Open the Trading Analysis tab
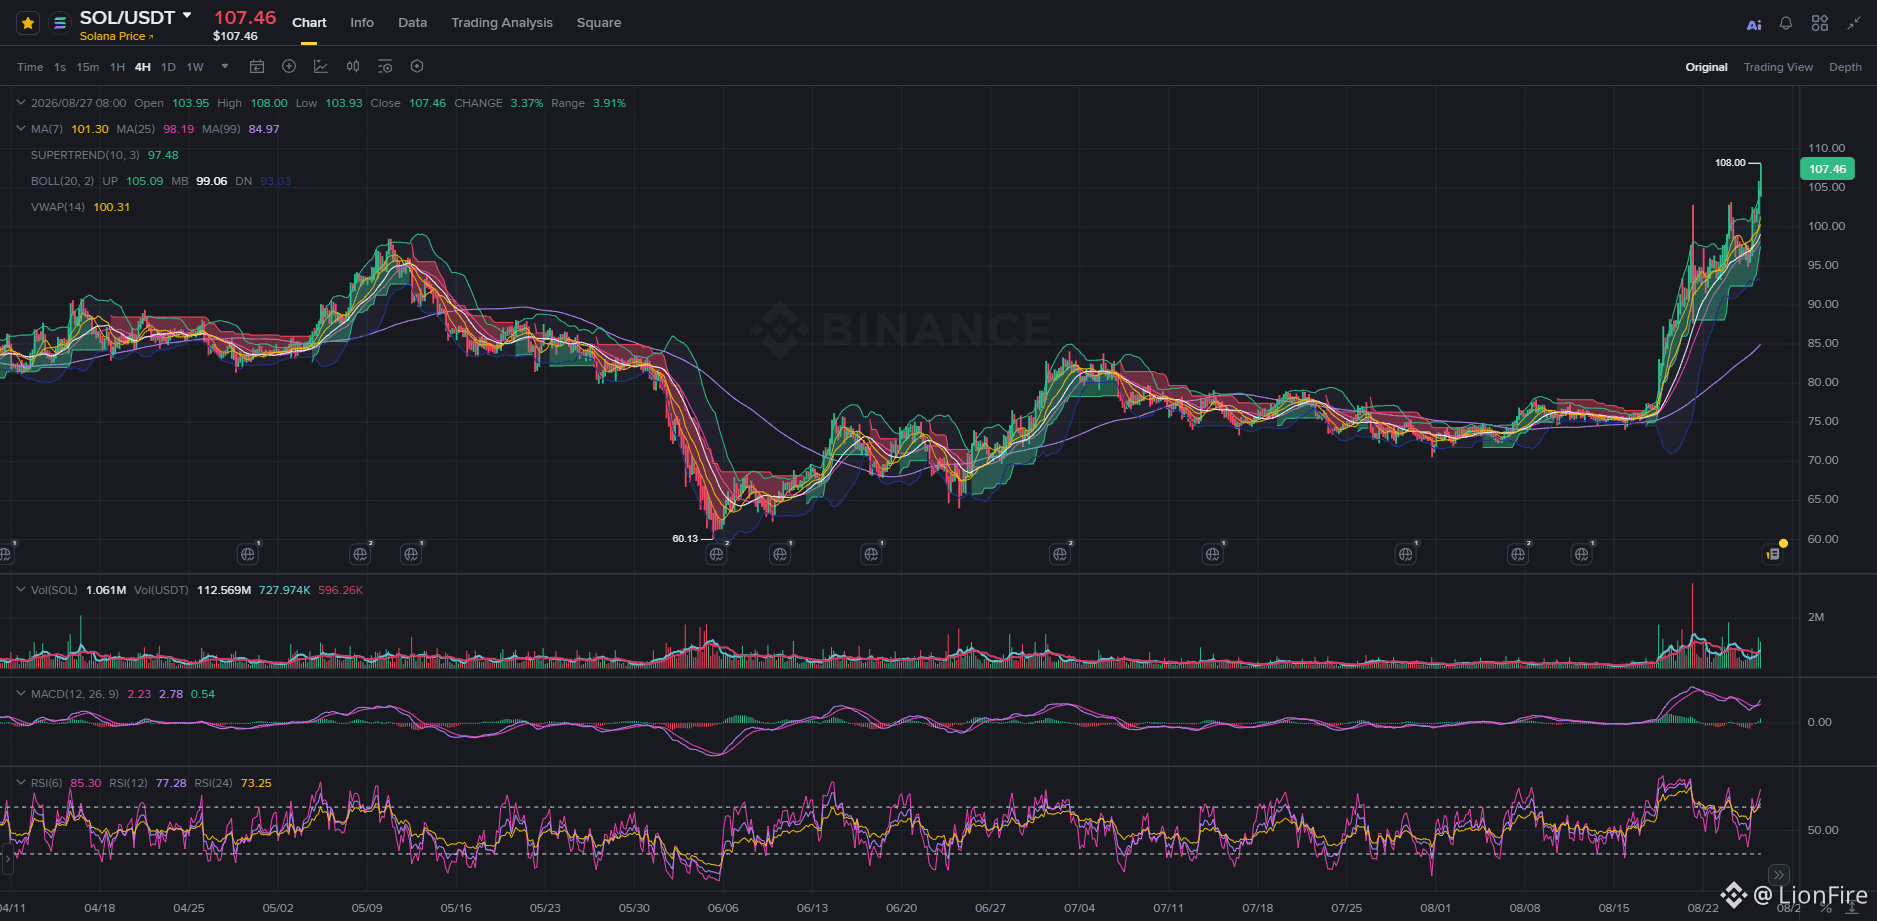 click(502, 23)
